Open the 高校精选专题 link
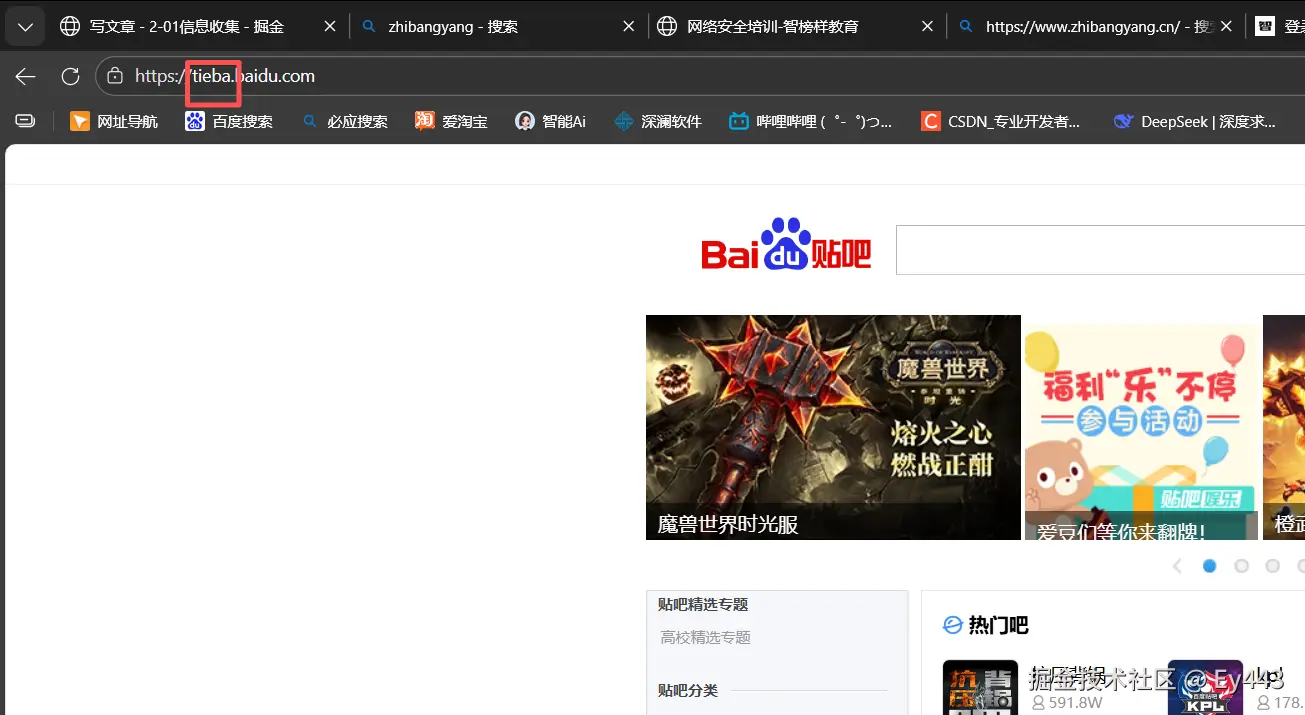Screen dimensions: 1305x715 tap(705, 637)
